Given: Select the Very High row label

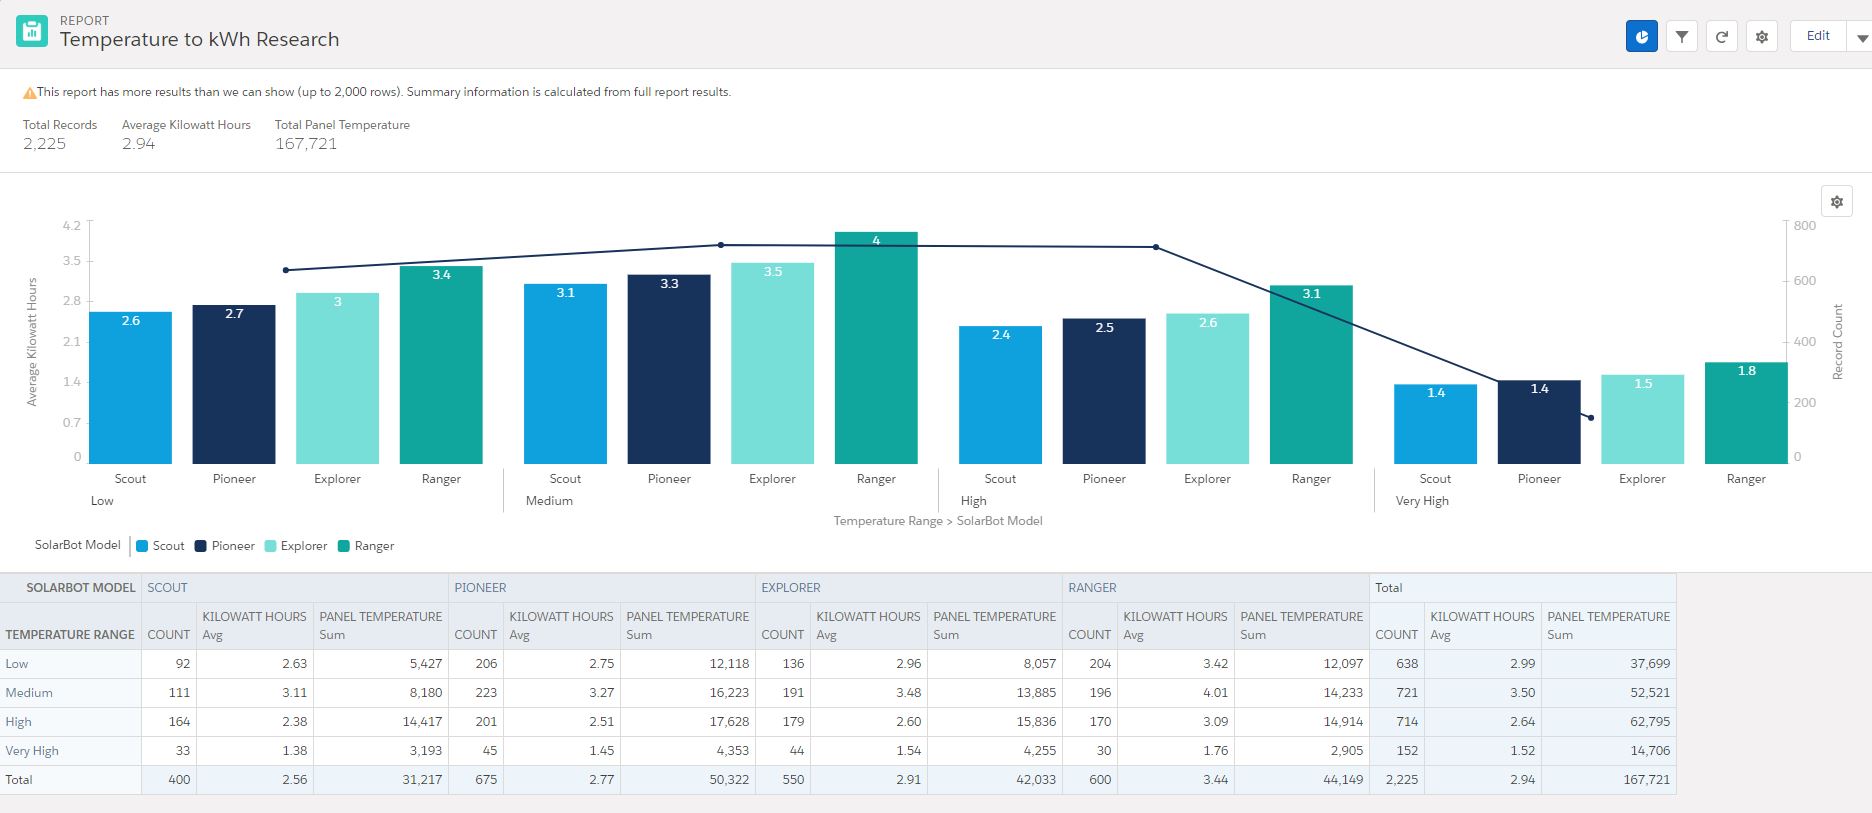Looking at the screenshot, I should pos(32,751).
